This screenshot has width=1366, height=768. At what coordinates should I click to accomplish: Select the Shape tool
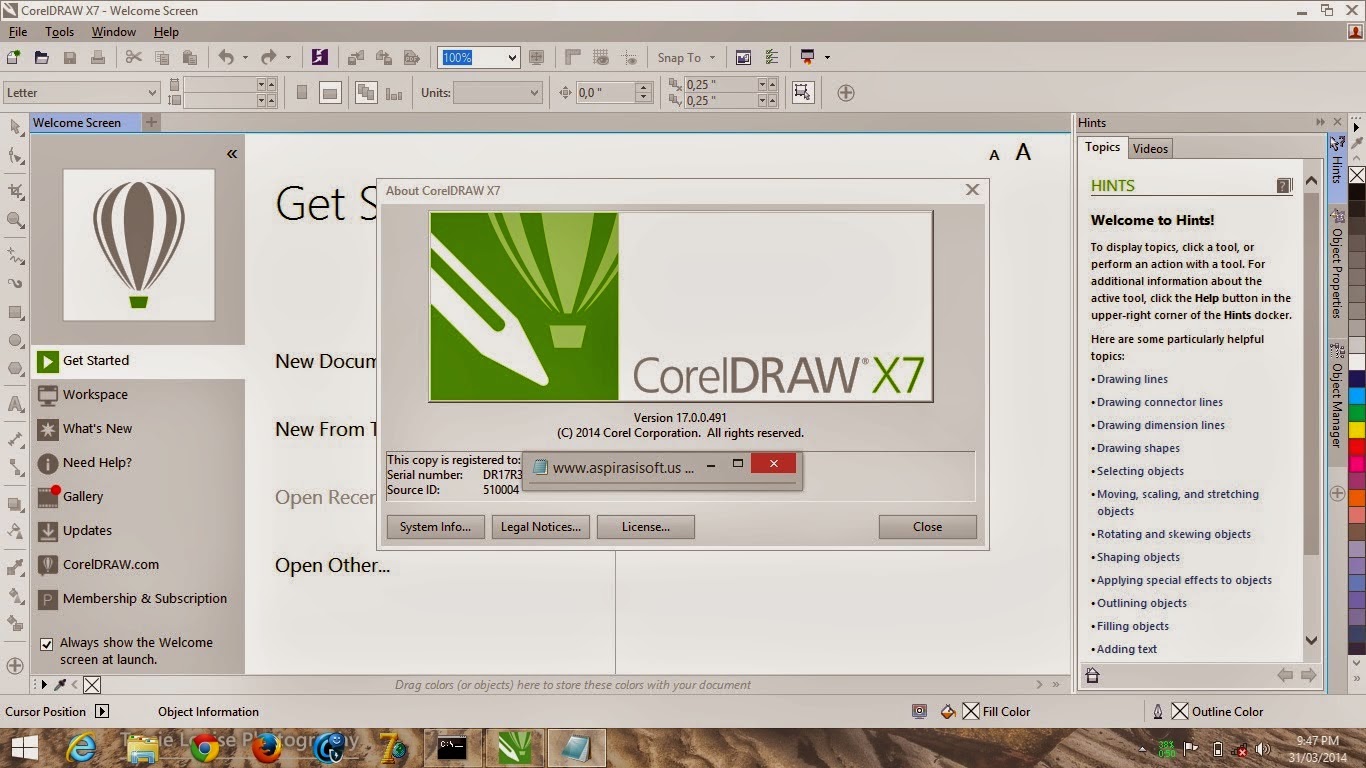14,156
